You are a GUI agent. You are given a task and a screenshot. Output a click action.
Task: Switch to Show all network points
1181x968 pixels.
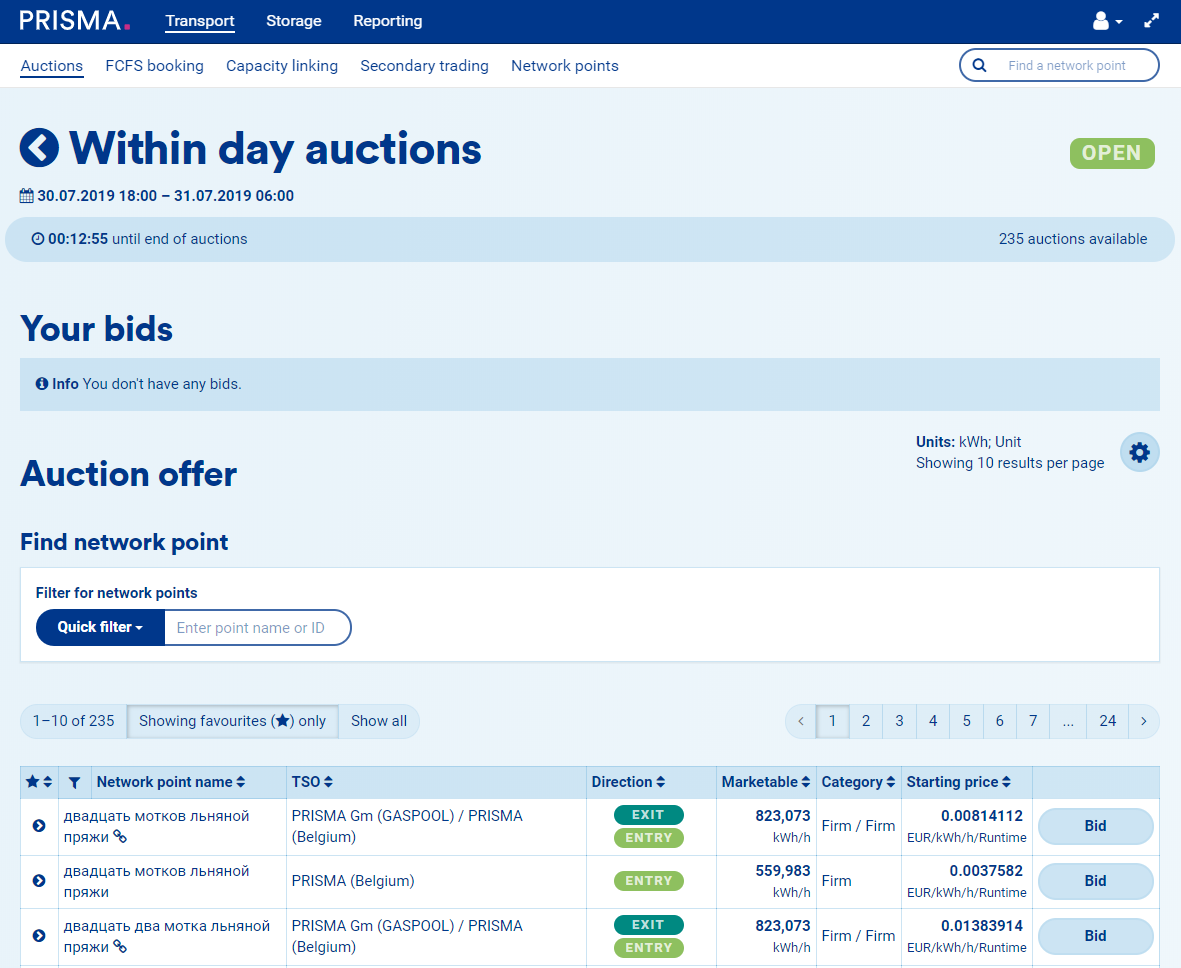pos(379,721)
